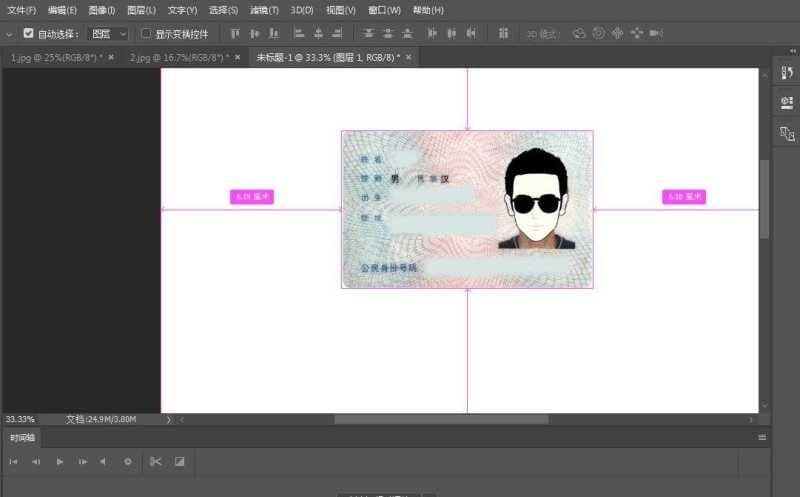Open the Properties panel icon in right dock
800x497 pixels.
pyautogui.click(x=786, y=102)
